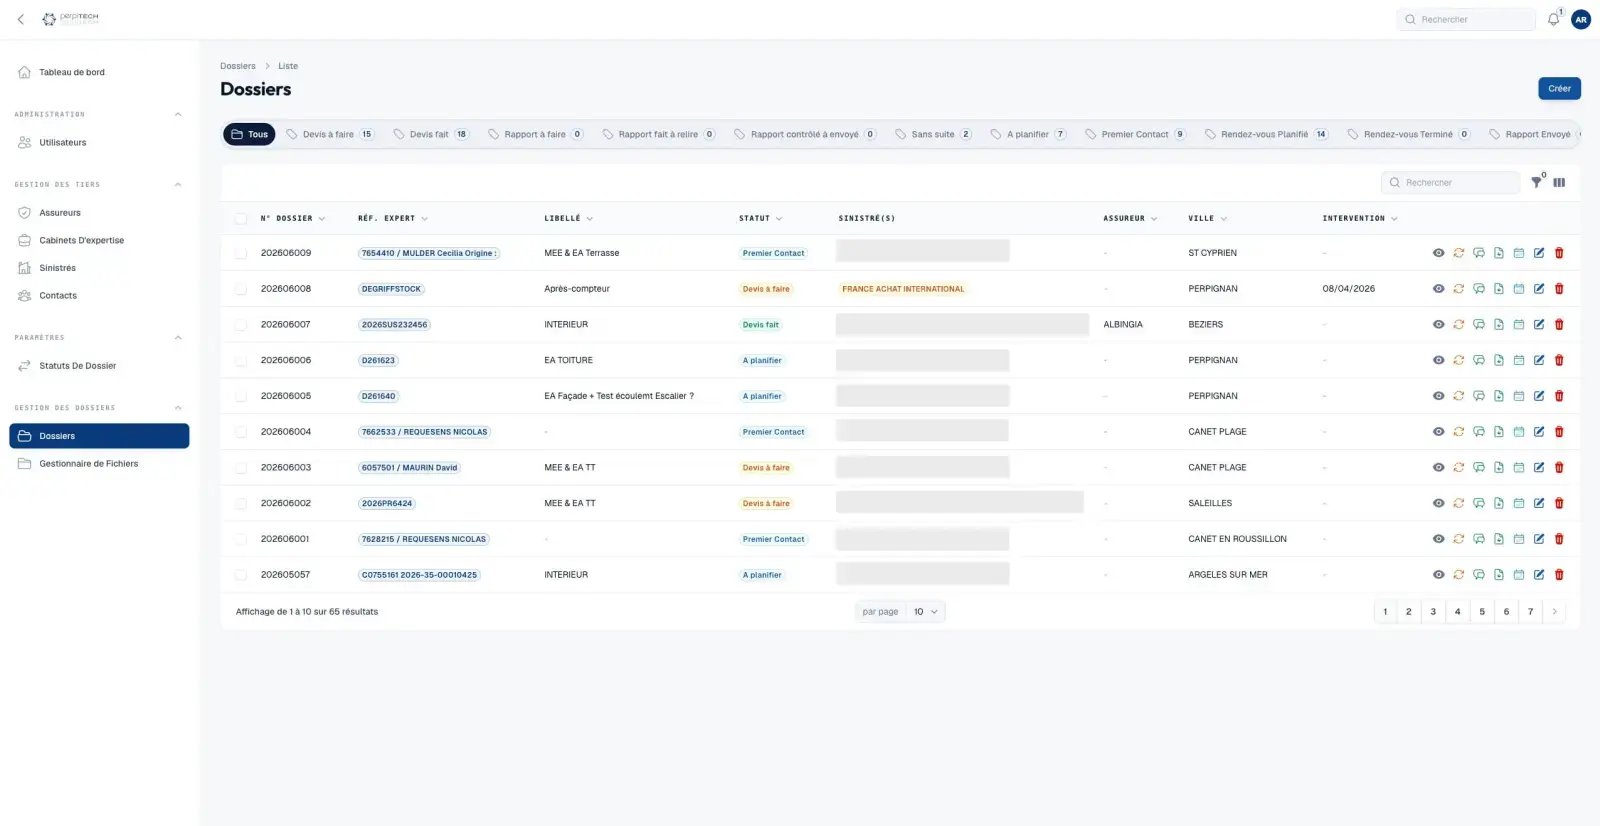Click reference tag DEGRIFFSTOCK
Screen dimensions: 1600x826
(x=391, y=289)
